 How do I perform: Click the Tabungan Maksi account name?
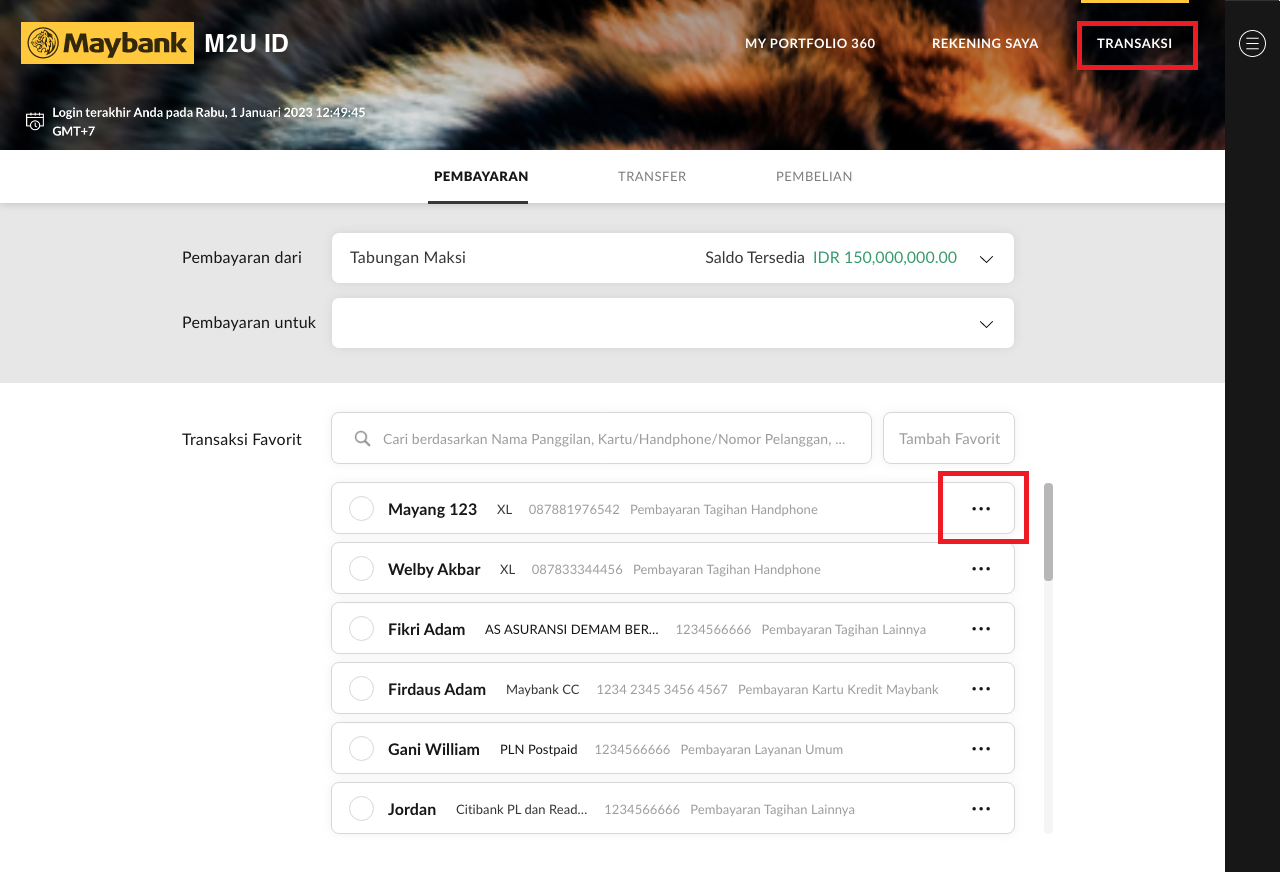pyautogui.click(x=408, y=257)
